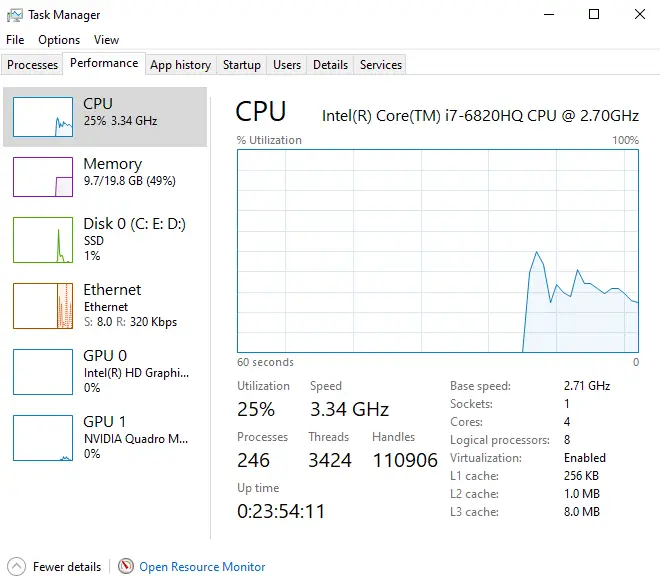Go to the Startup tab
The image size is (660, 585).
tap(242, 65)
